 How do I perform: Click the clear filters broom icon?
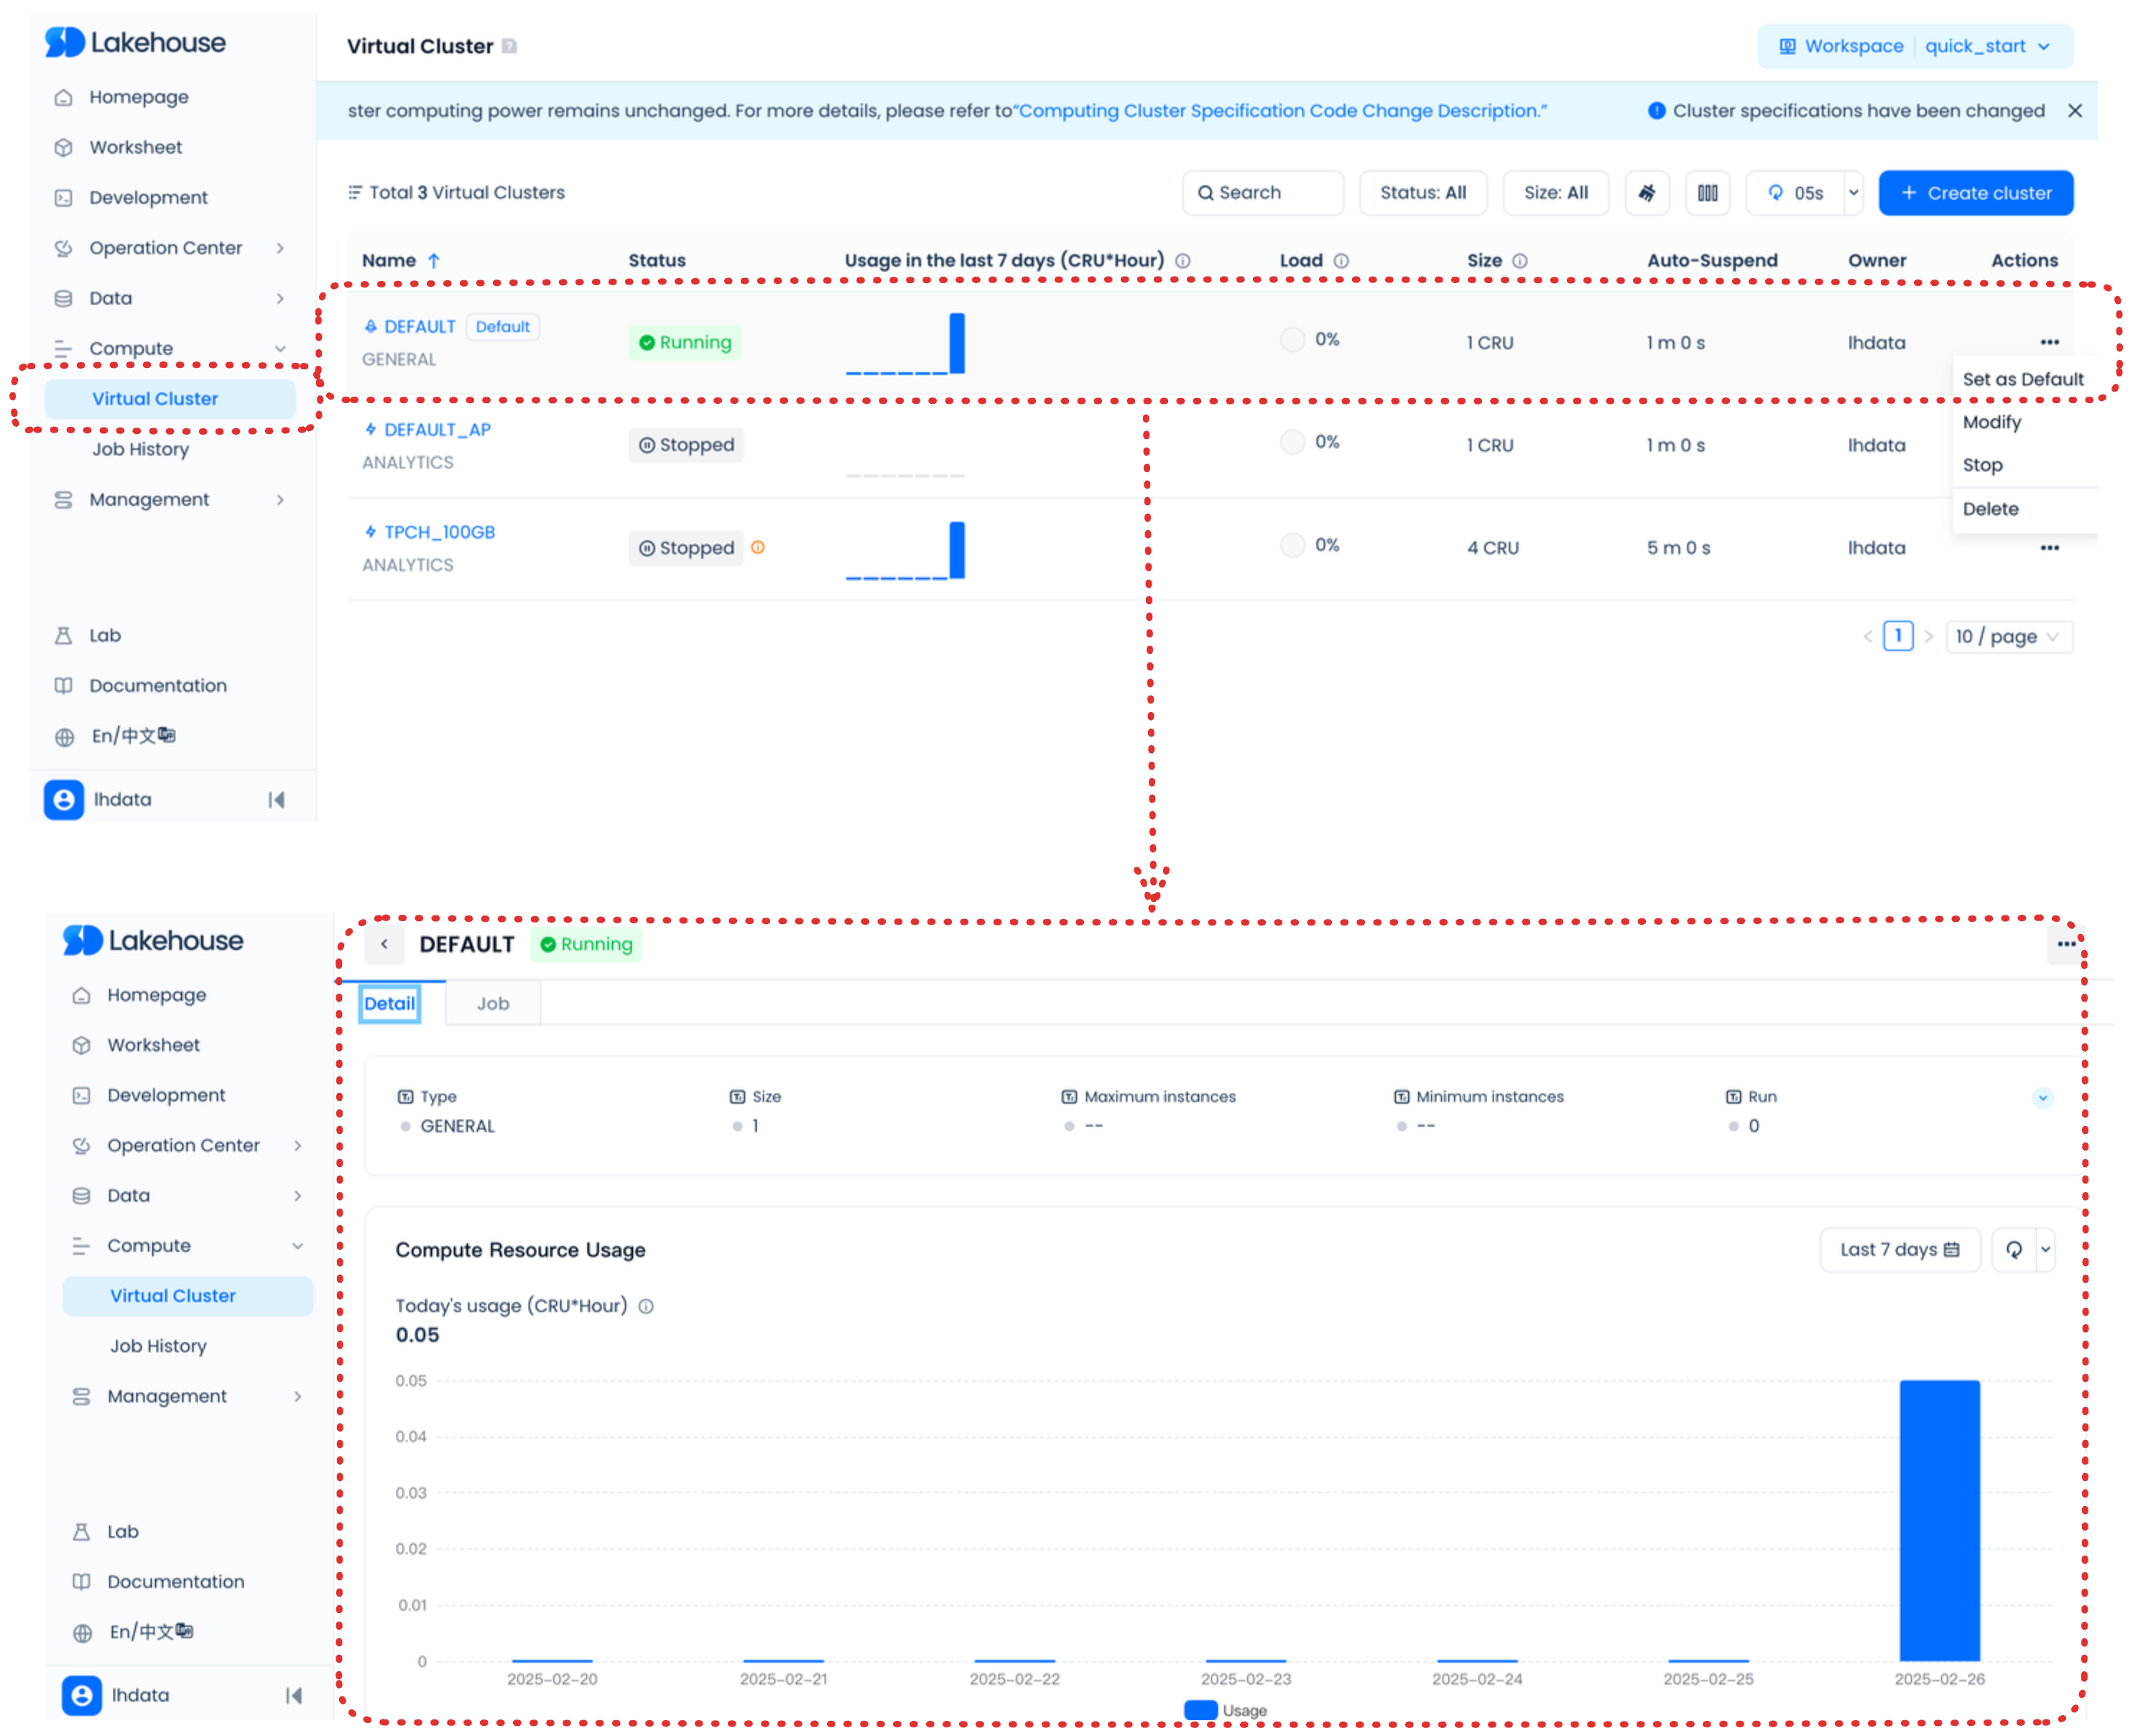point(1646,193)
